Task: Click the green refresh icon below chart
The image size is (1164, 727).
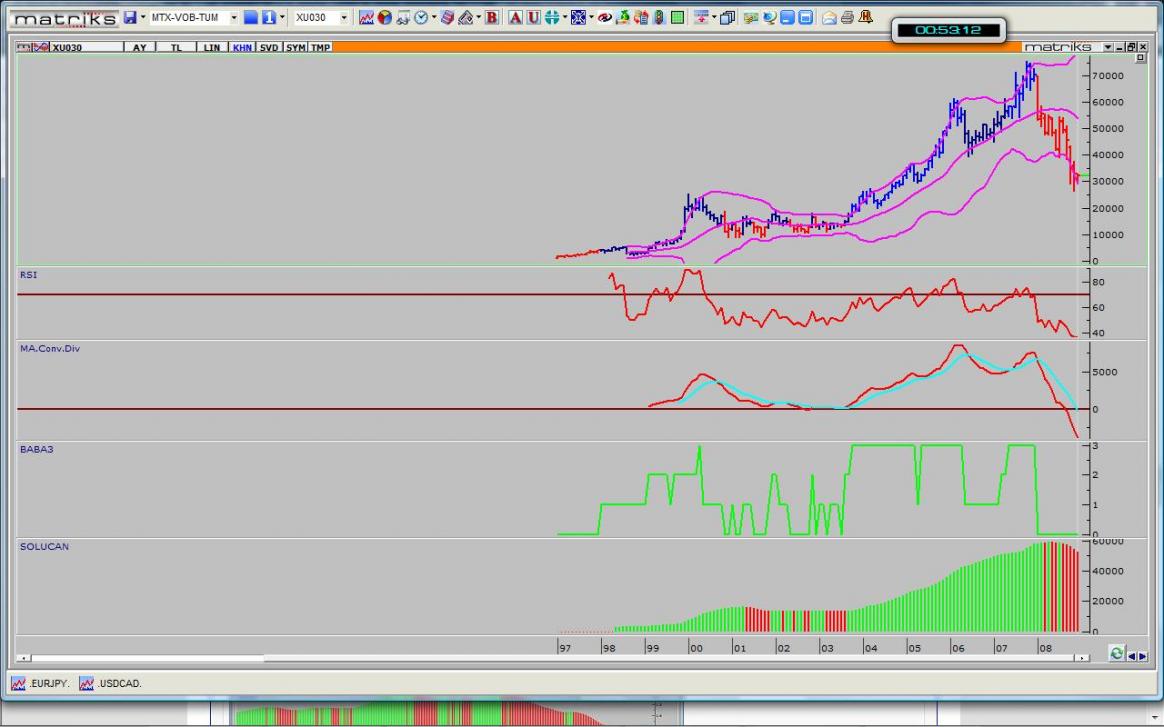Action: click(1116, 653)
